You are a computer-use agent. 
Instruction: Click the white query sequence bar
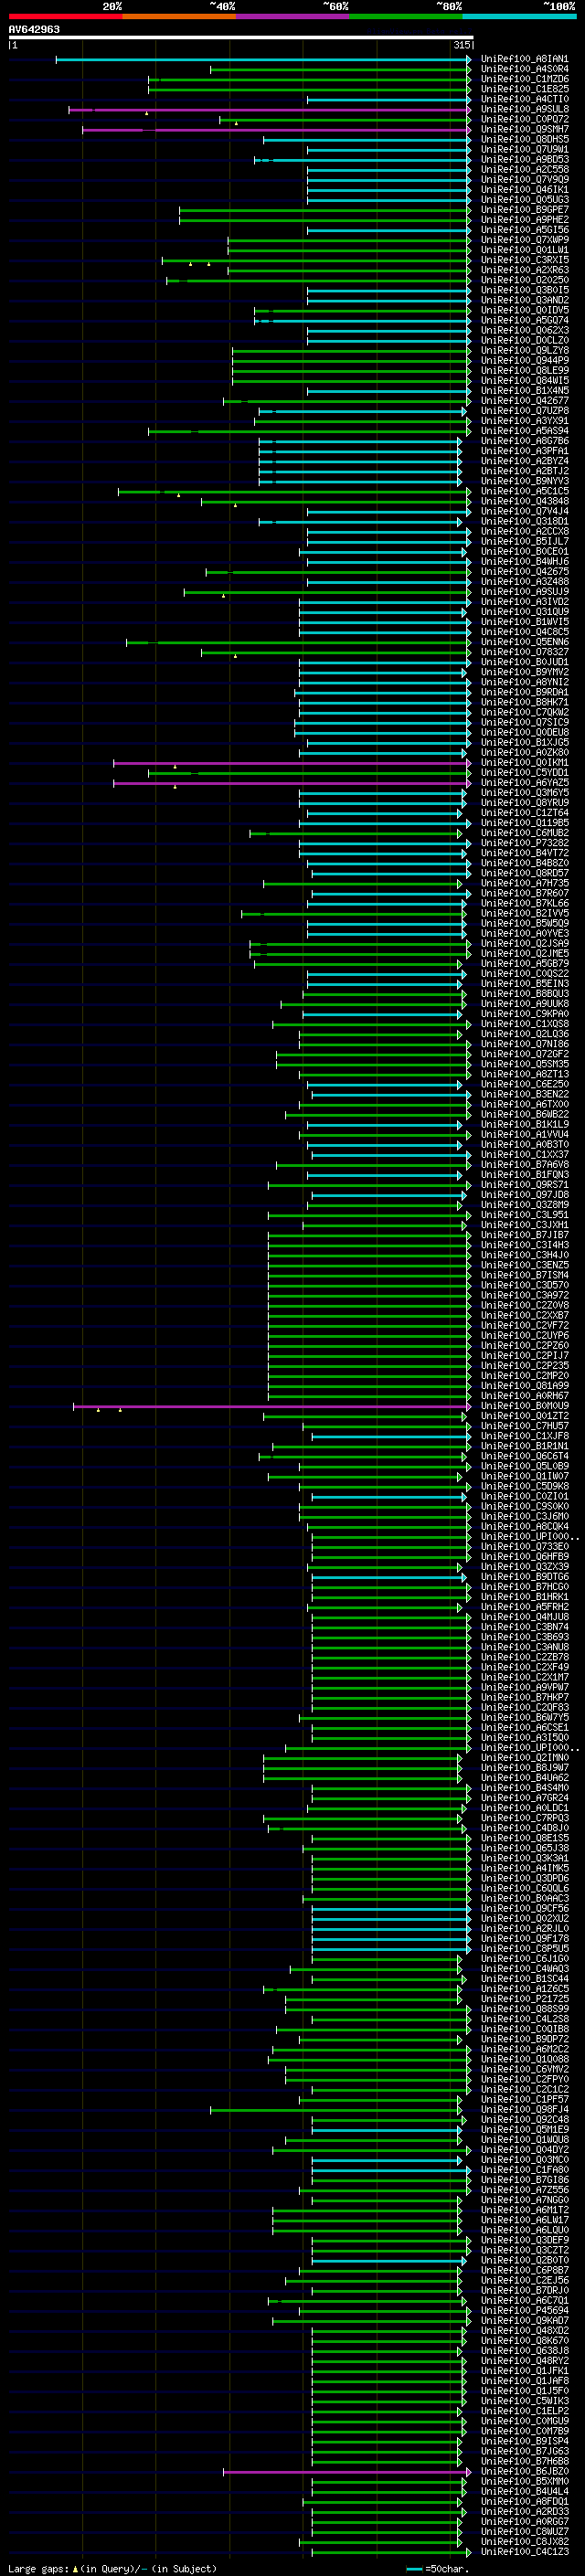pyautogui.click(x=240, y=38)
